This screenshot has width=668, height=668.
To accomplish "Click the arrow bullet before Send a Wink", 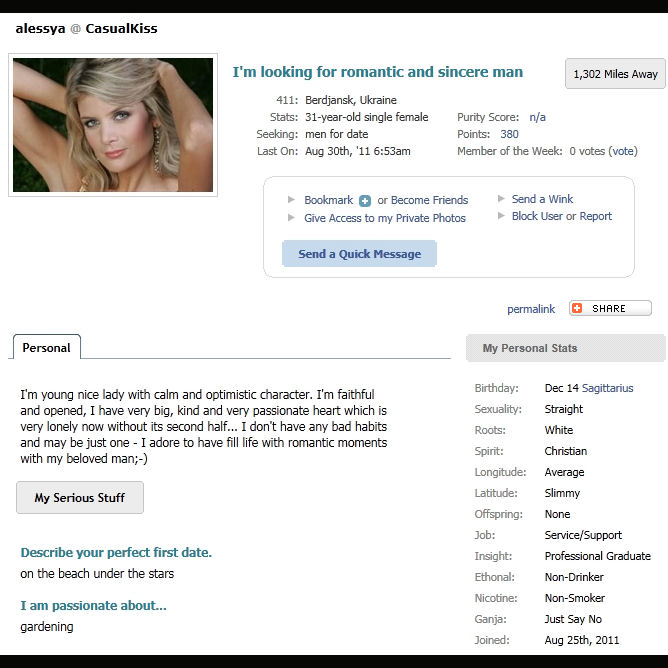I will [501, 199].
